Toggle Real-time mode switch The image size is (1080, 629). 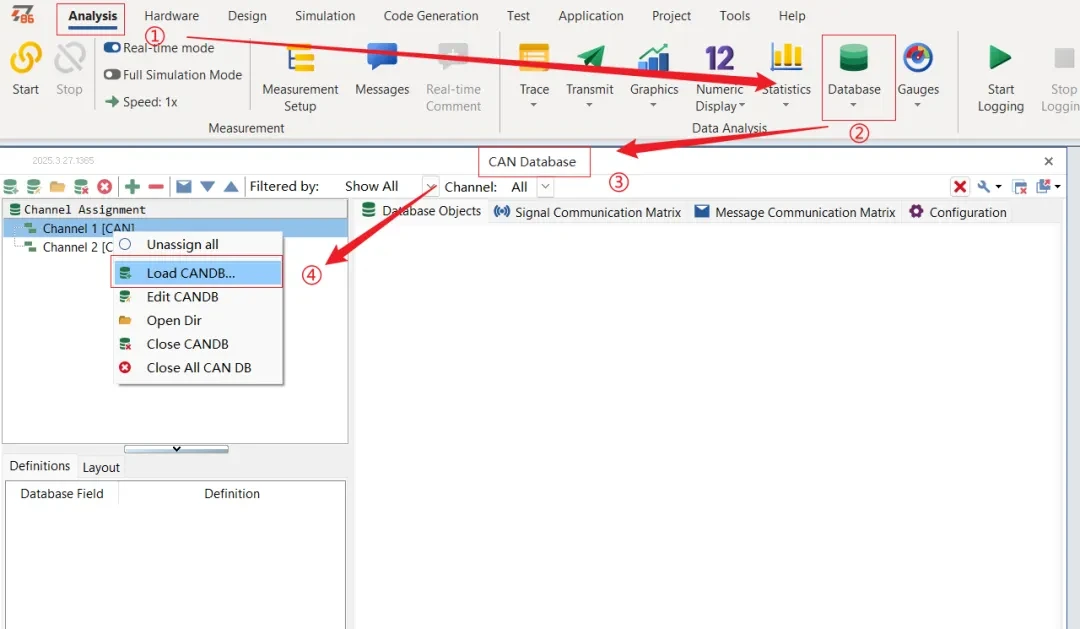[x=112, y=48]
